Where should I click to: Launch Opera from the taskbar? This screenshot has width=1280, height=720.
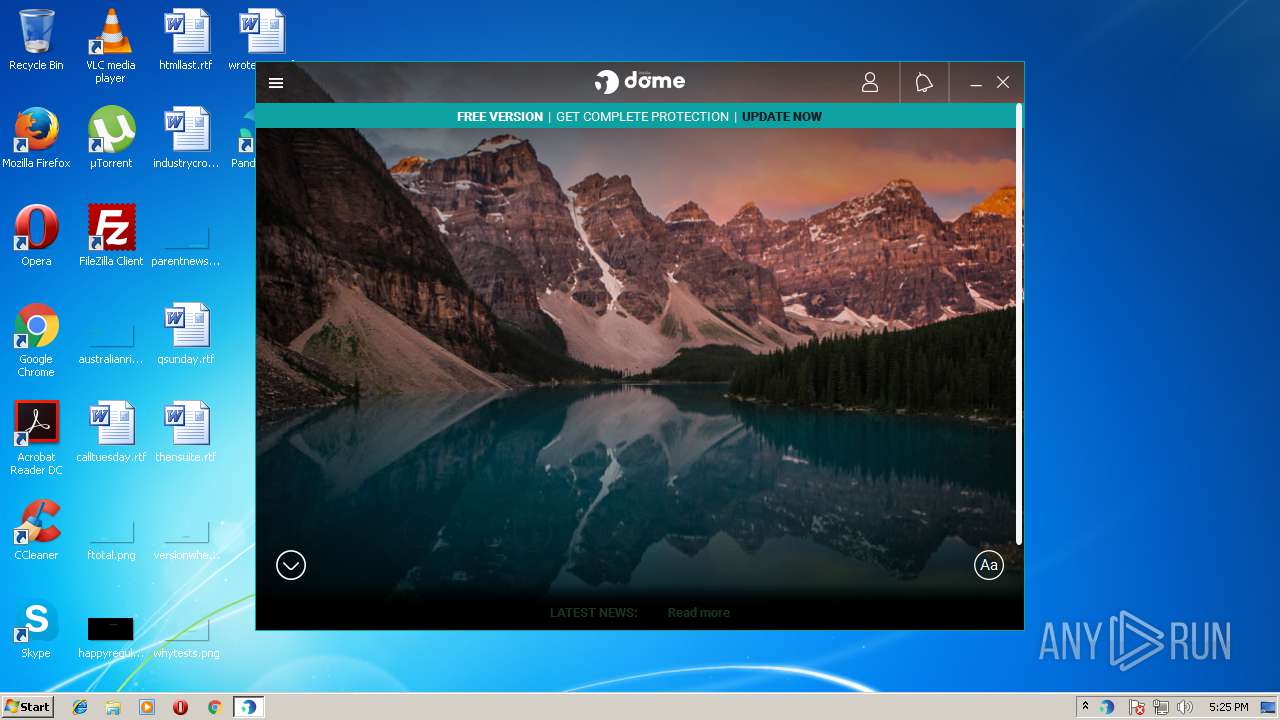pos(180,707)
